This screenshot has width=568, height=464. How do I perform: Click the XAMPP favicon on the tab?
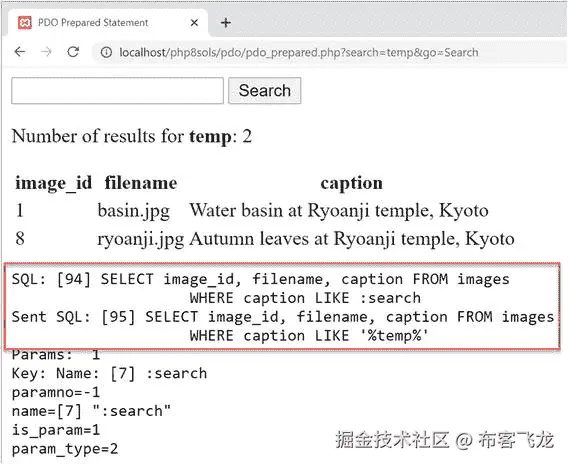point(25,23)
